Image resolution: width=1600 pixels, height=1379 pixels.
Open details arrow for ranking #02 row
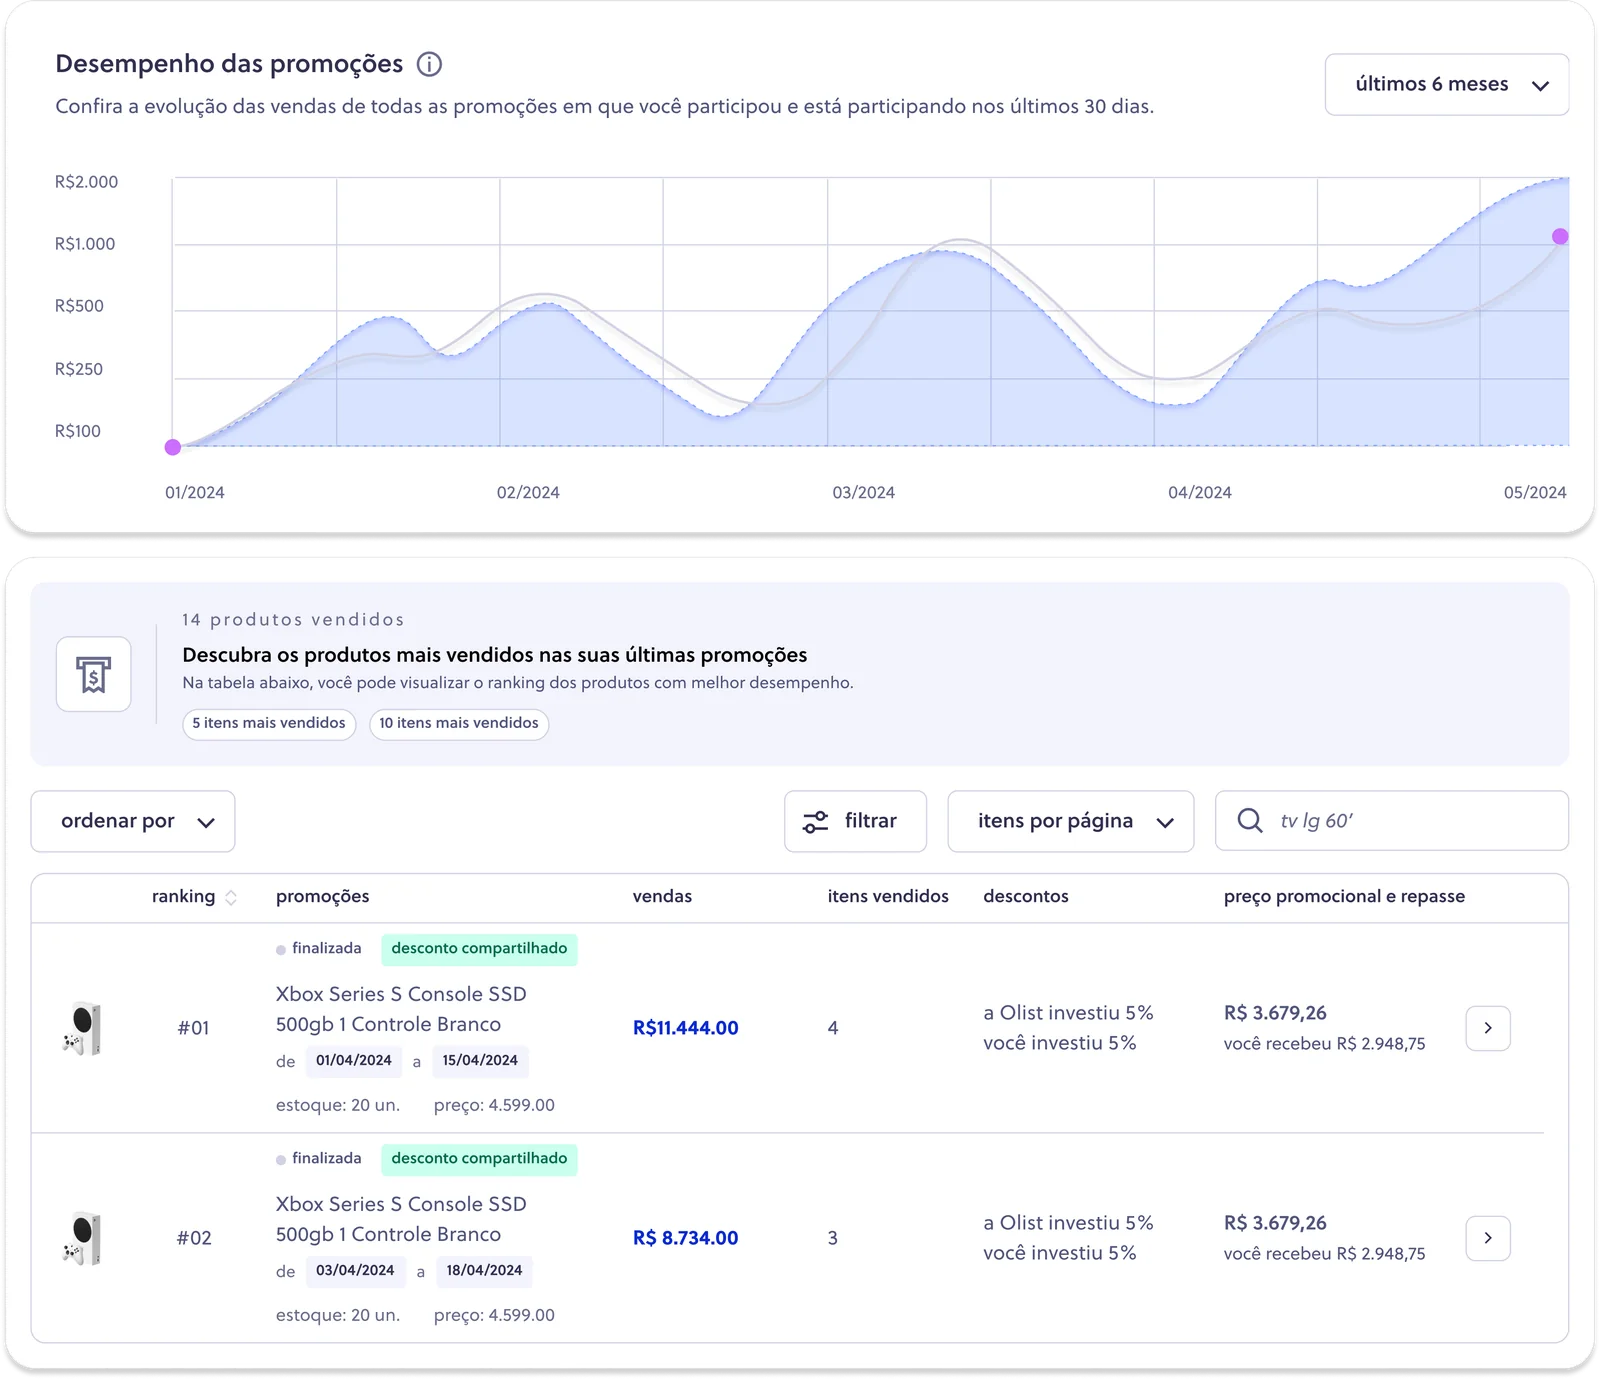(x=1488, y=1238)
